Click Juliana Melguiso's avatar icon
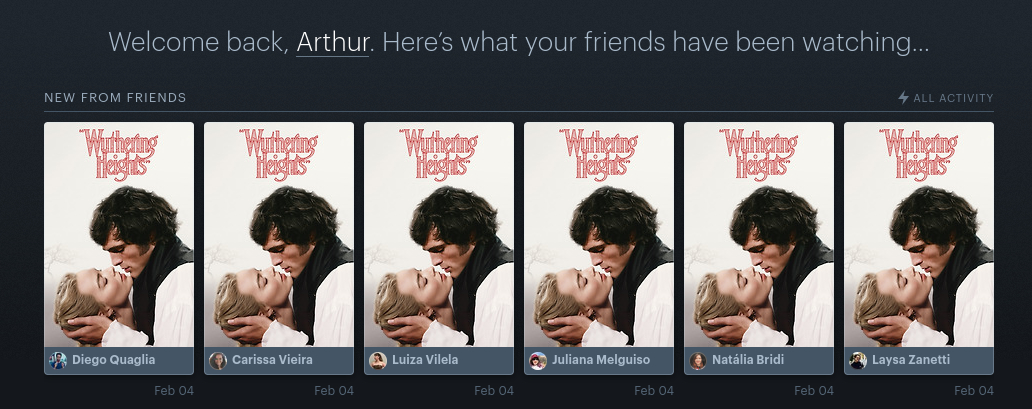The image size is (1032, 409). [x=538, y=360]
